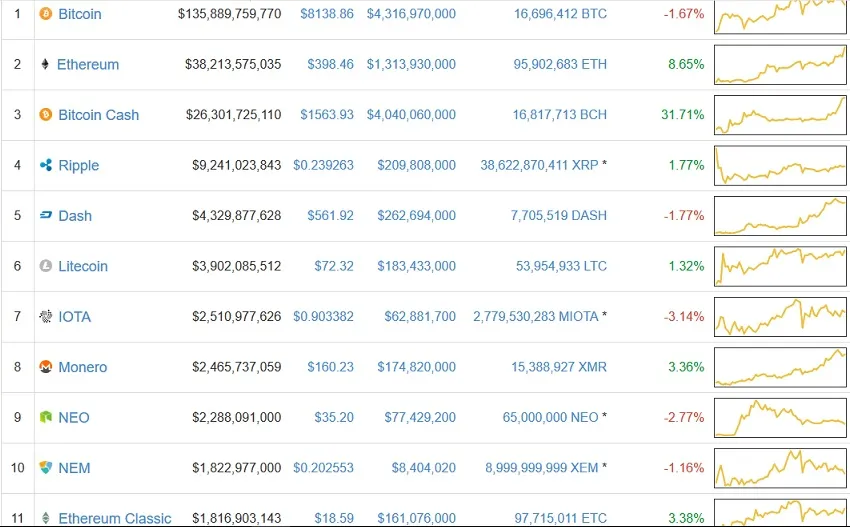Image resolution: width=850 pixels, height=527 pixels.
Task: Click Monero volume $174,820,000
Action: coord(416,367)
